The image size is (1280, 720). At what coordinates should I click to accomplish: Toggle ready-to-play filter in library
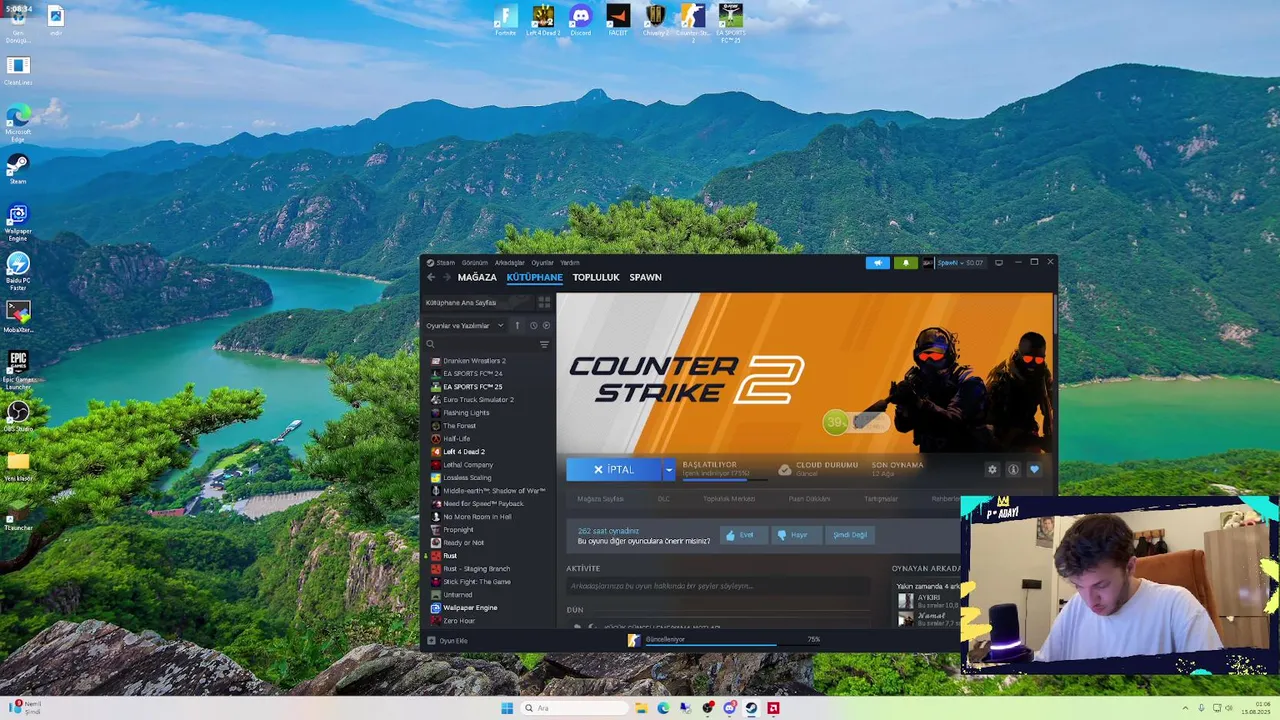[x=546, y=325]
